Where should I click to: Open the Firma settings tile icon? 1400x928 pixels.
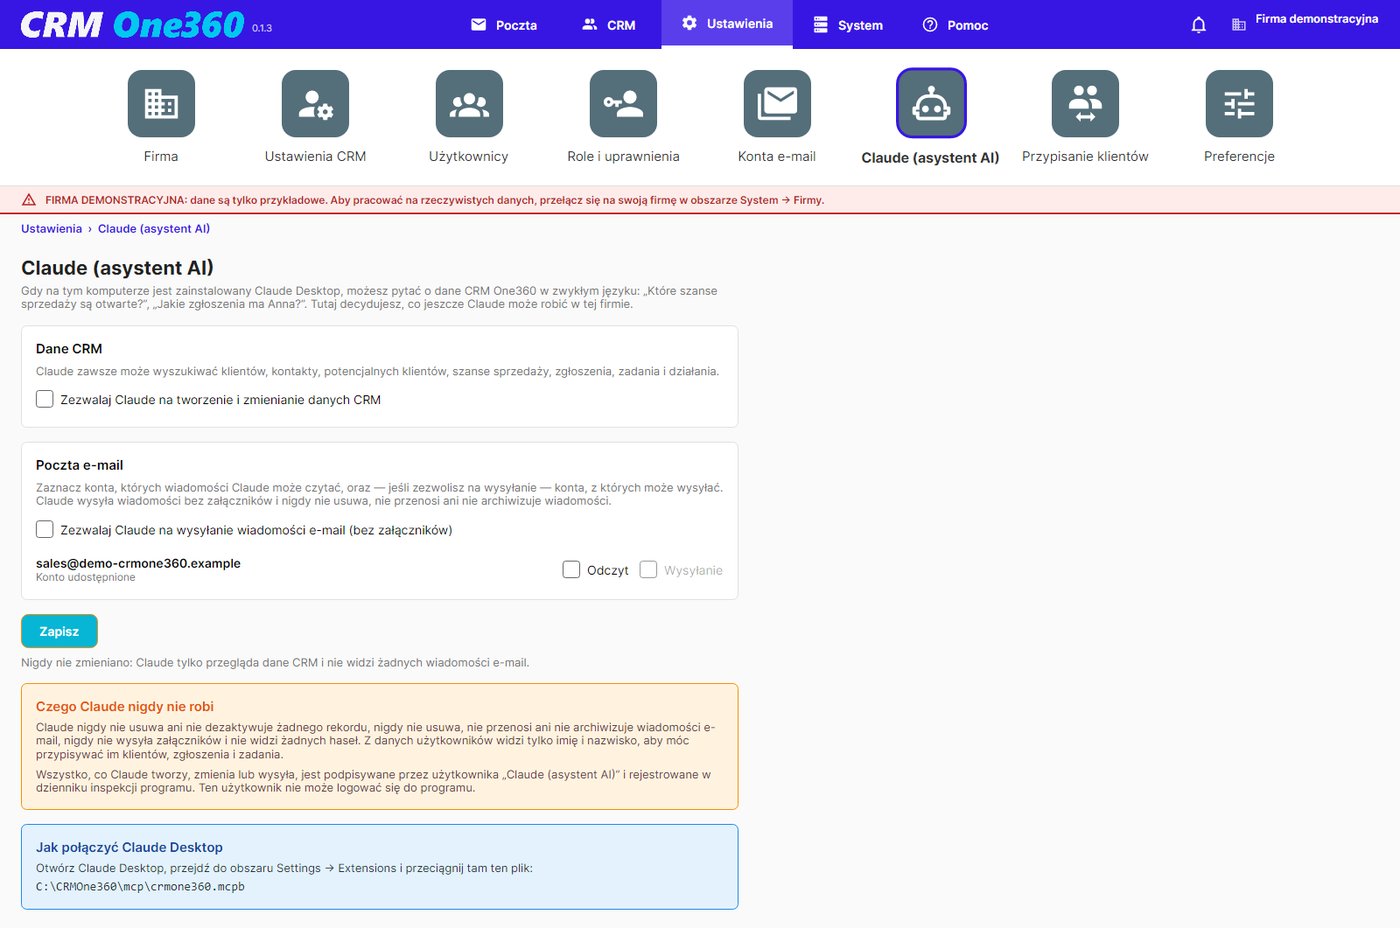(x=161, y=103)
